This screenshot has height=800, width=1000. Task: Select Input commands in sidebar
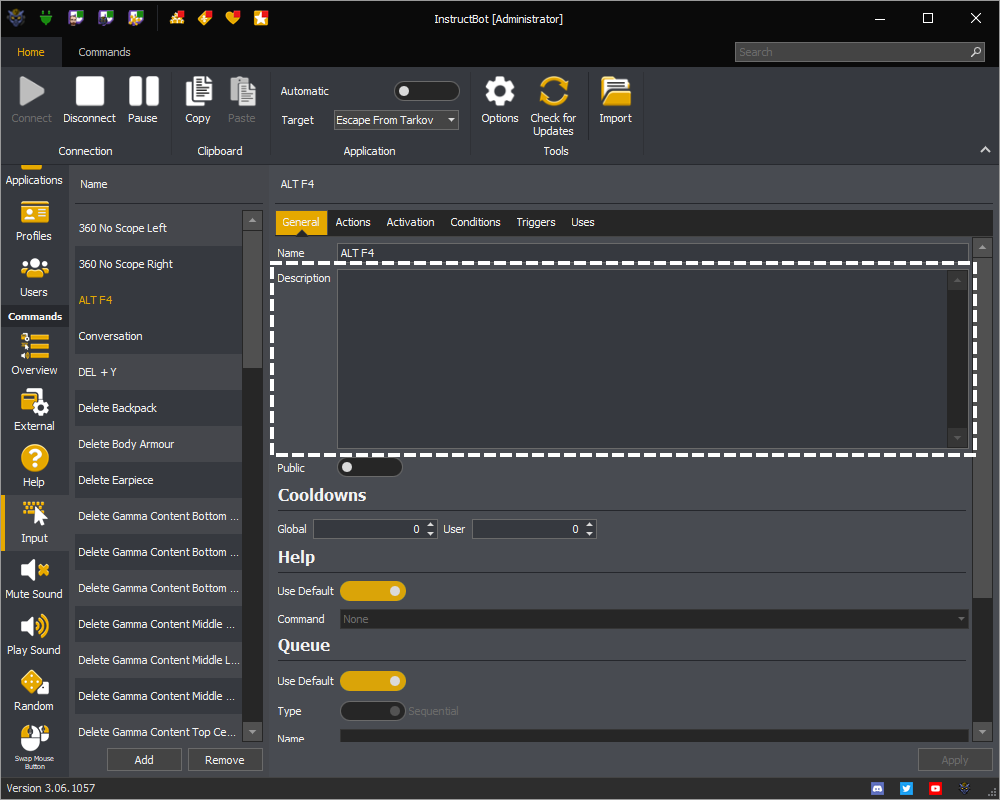34,522
